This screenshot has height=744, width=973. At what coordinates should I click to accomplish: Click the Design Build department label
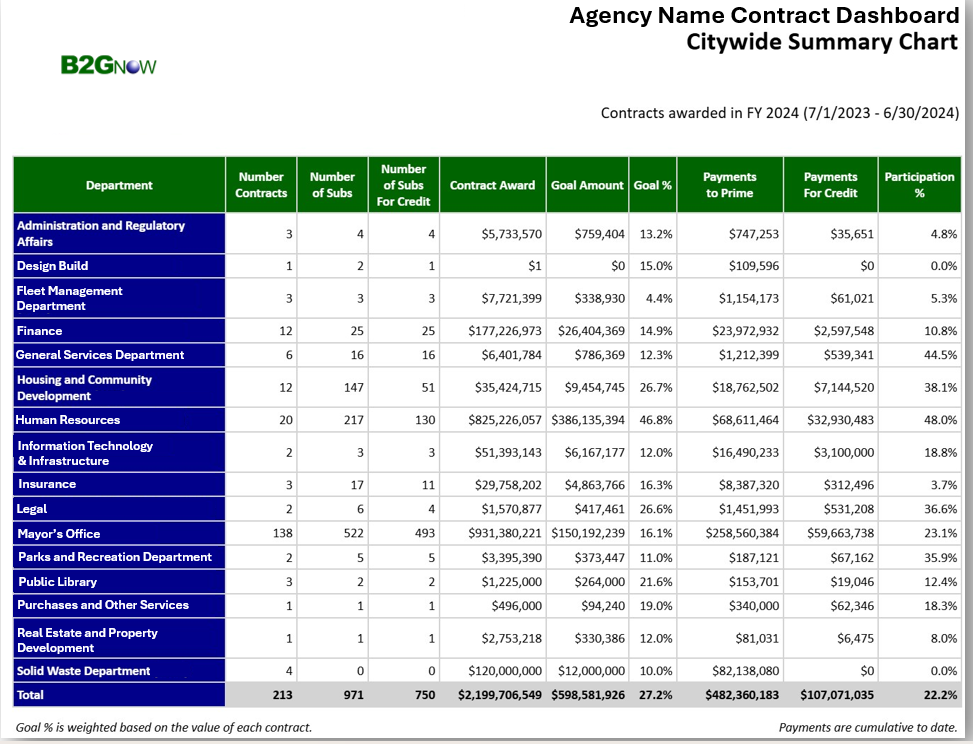pyautogui.click(x=52, y=266)
